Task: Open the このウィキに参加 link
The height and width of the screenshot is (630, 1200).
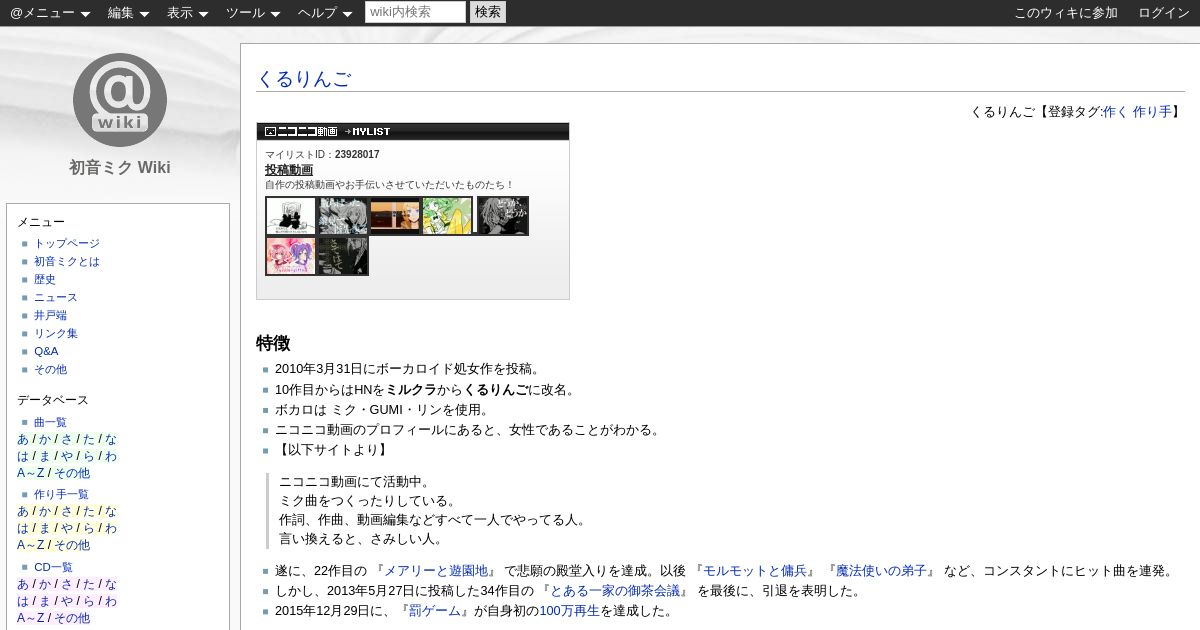Action: click(x=1066, y=13)
